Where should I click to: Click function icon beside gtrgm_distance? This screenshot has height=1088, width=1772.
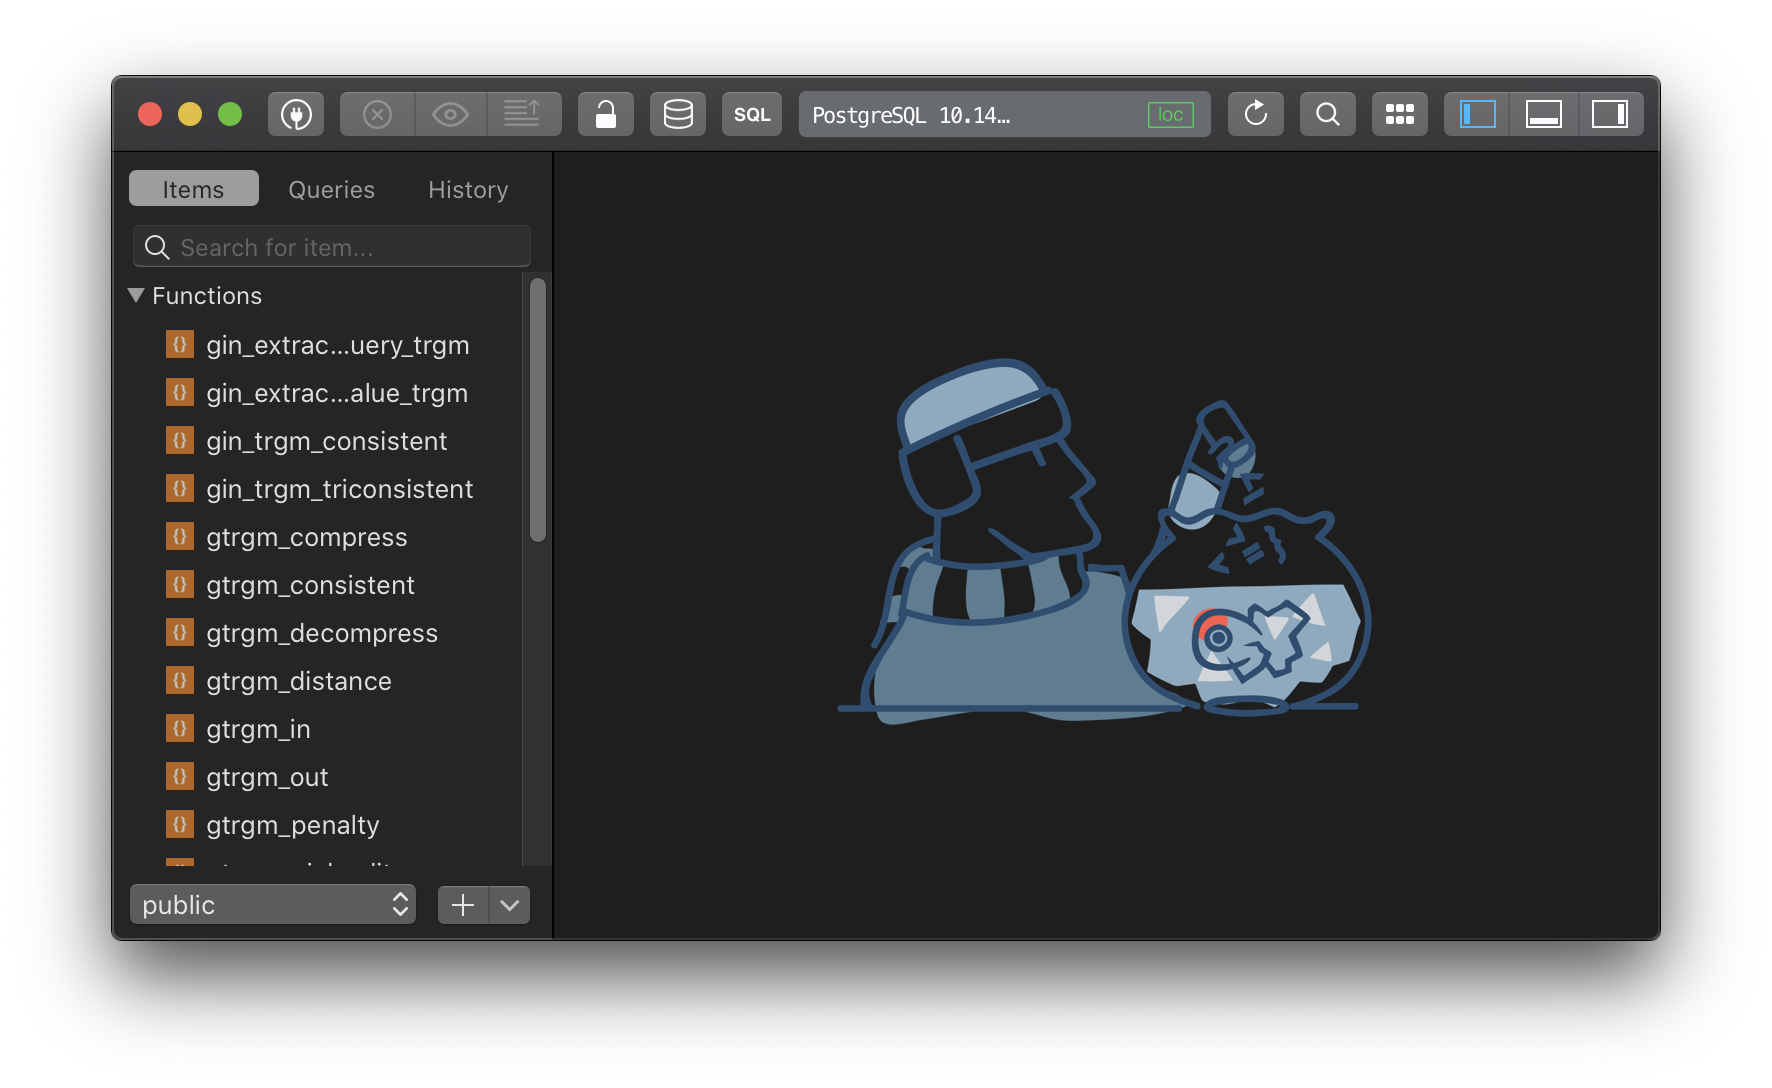tap(180, 680)
